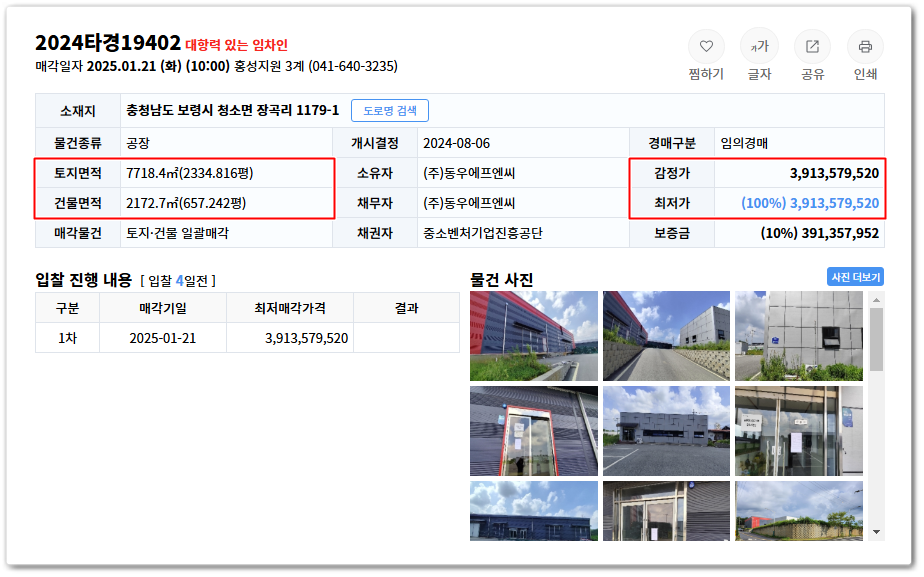The image size is (924, 577).
Task: Click the land area 7718.4㎡(2334.816평)
Action: pos(189,173)
